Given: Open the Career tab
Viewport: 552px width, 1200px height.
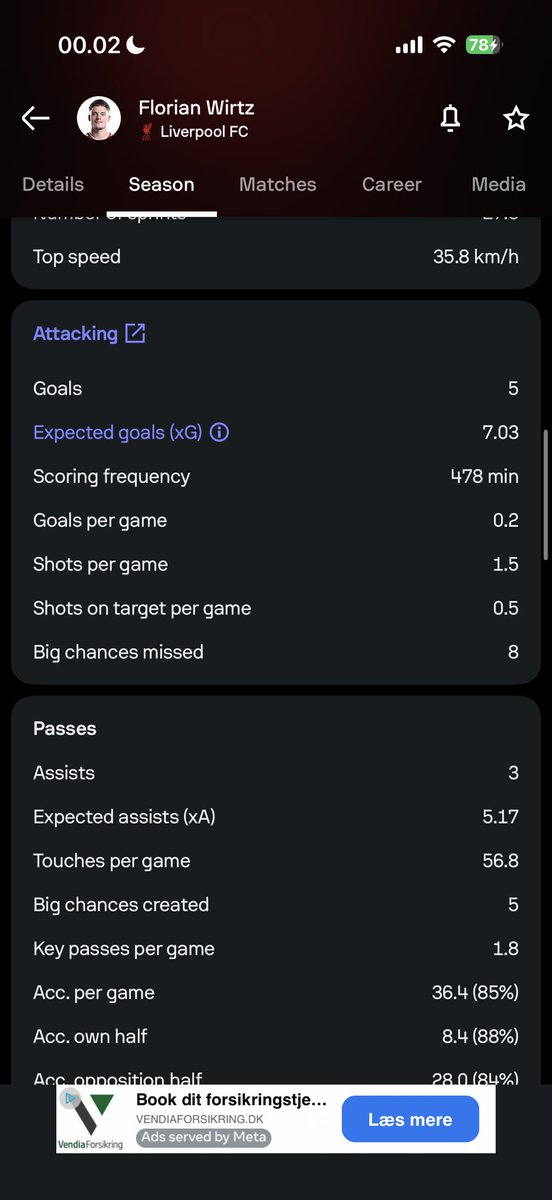Looking at the screenshot, I should pyautogui.click(x=392, y=184).
